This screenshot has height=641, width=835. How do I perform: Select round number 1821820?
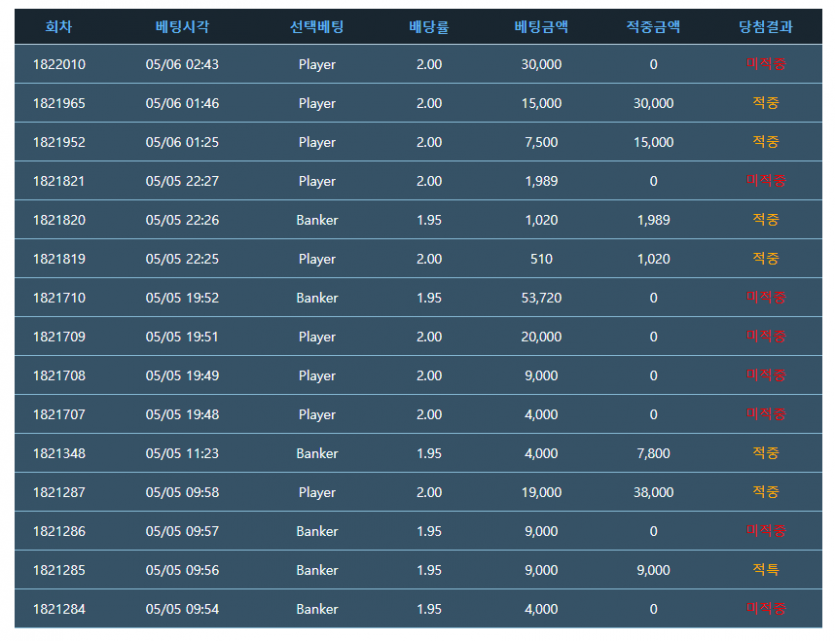59,220
